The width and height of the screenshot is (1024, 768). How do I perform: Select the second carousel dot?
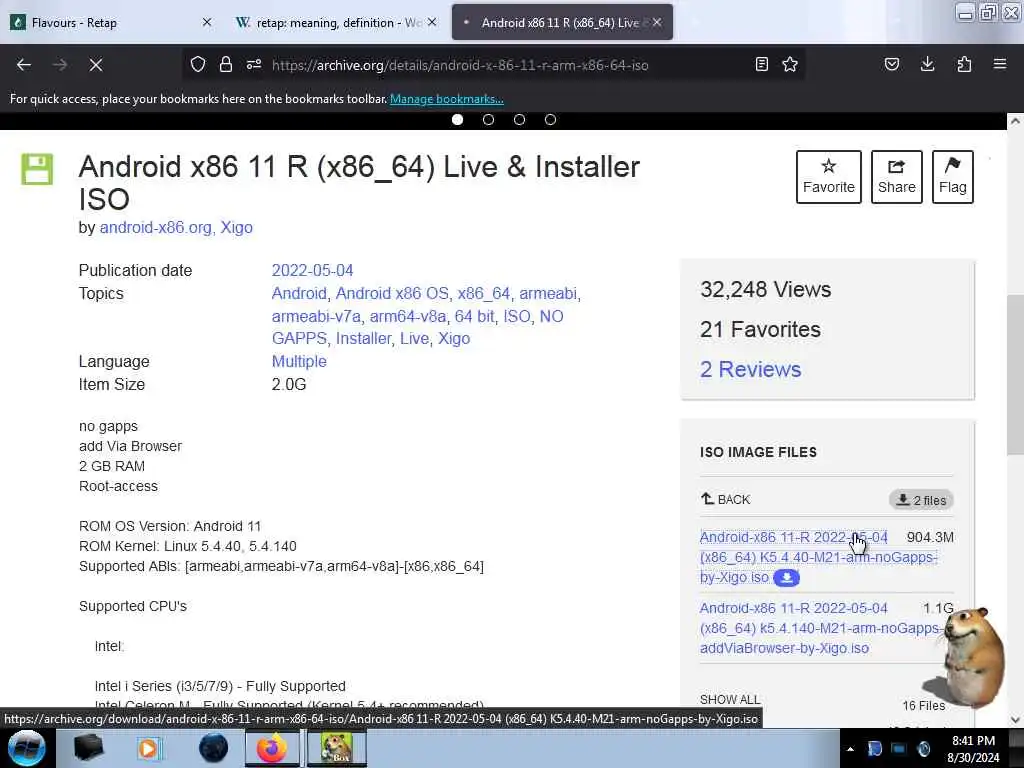488,120
